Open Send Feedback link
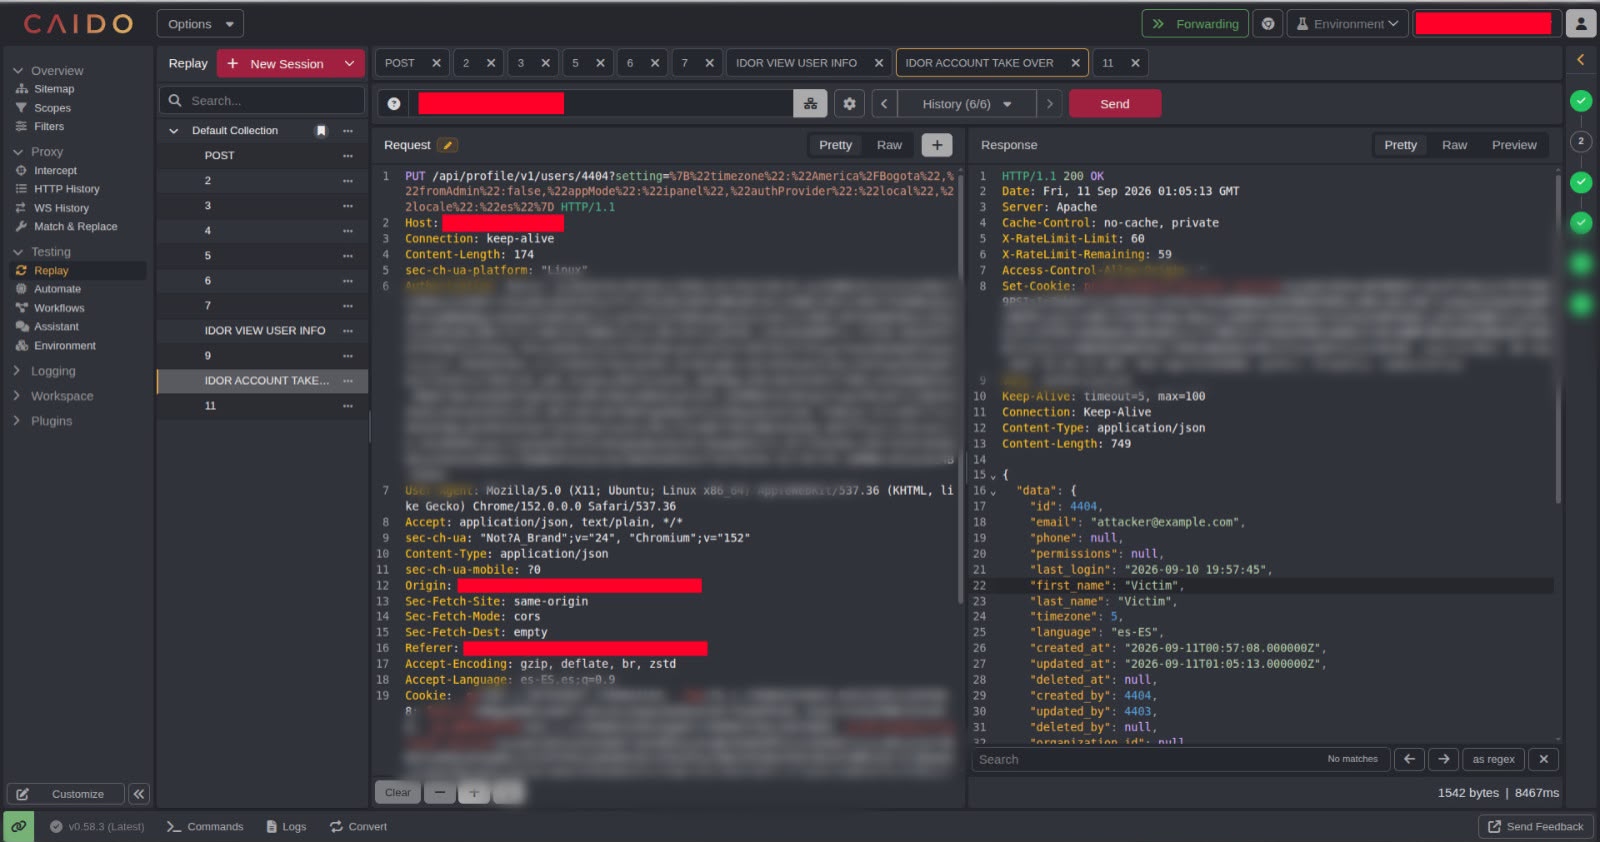This screenshot has height=842, width=1600. click(1536, 827)
